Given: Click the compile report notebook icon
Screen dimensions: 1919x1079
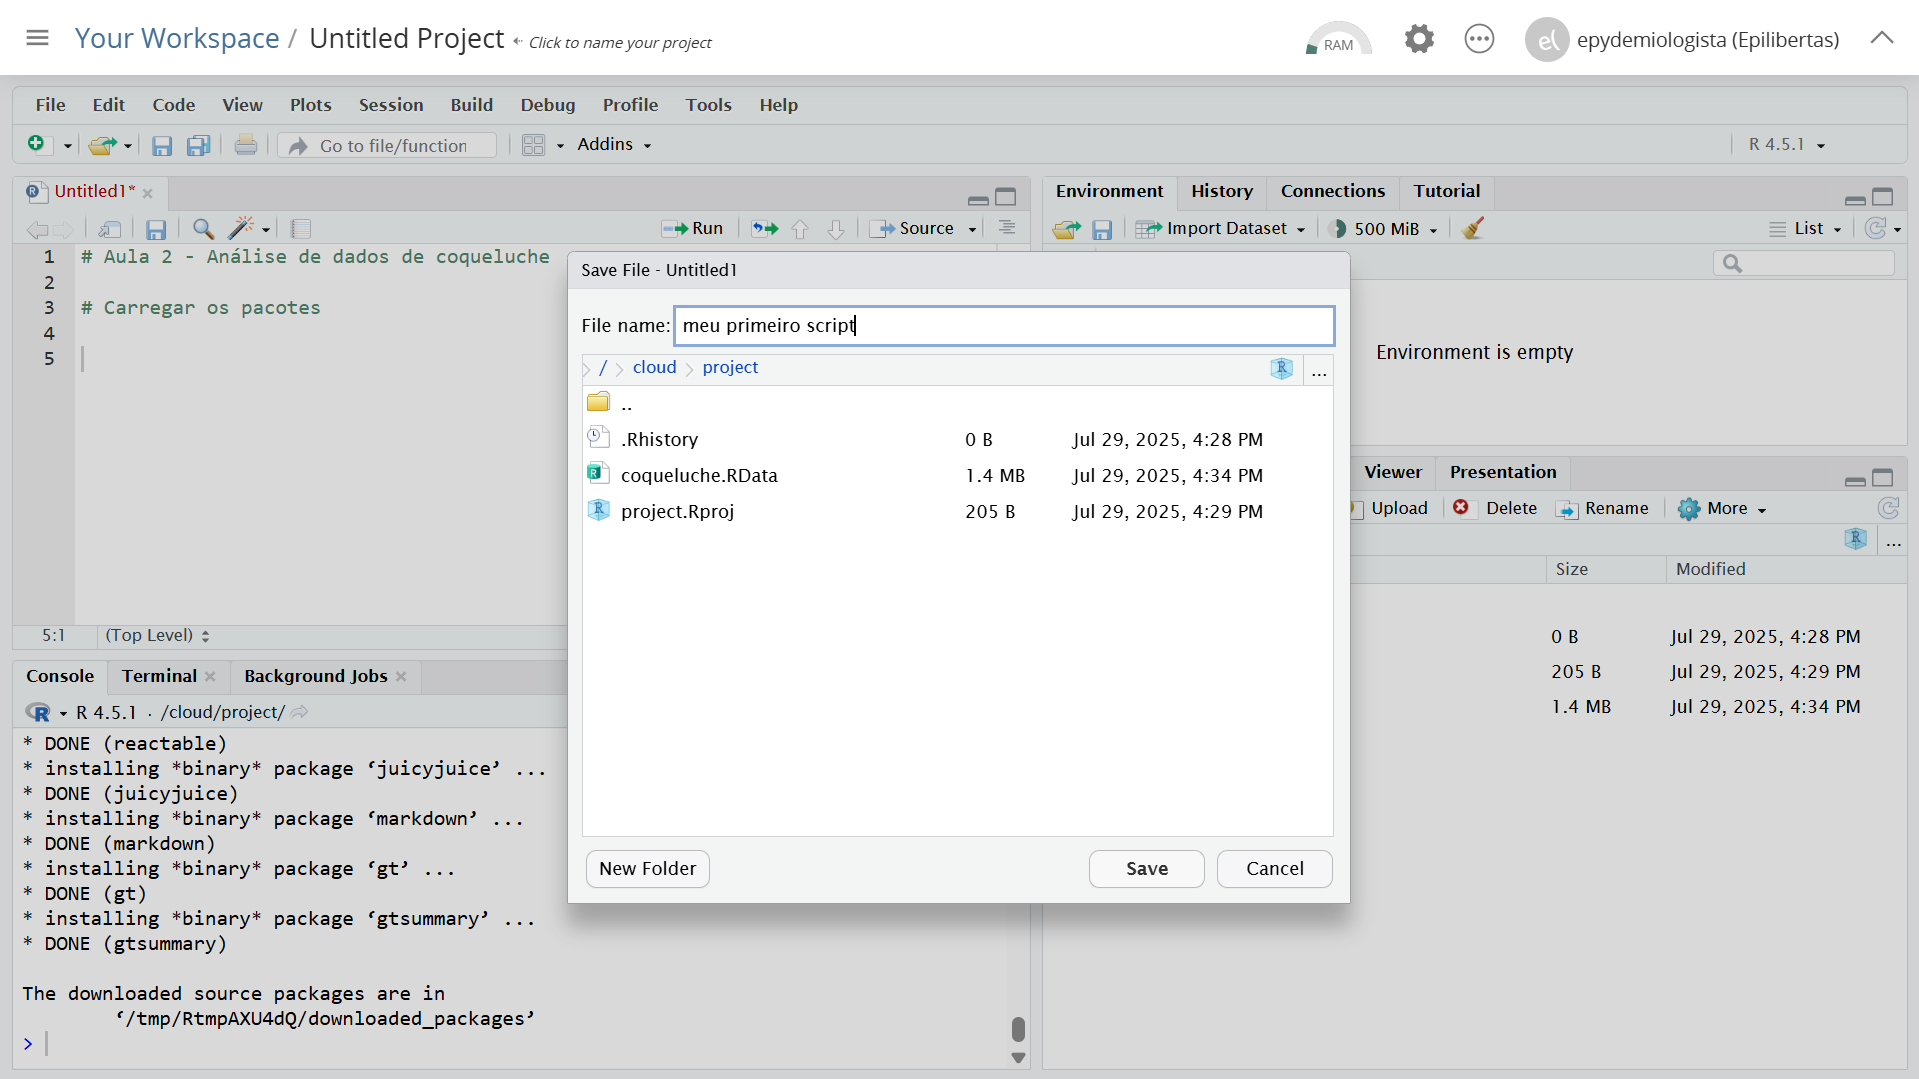Looking at the screenshot, I should coord(300,229).
